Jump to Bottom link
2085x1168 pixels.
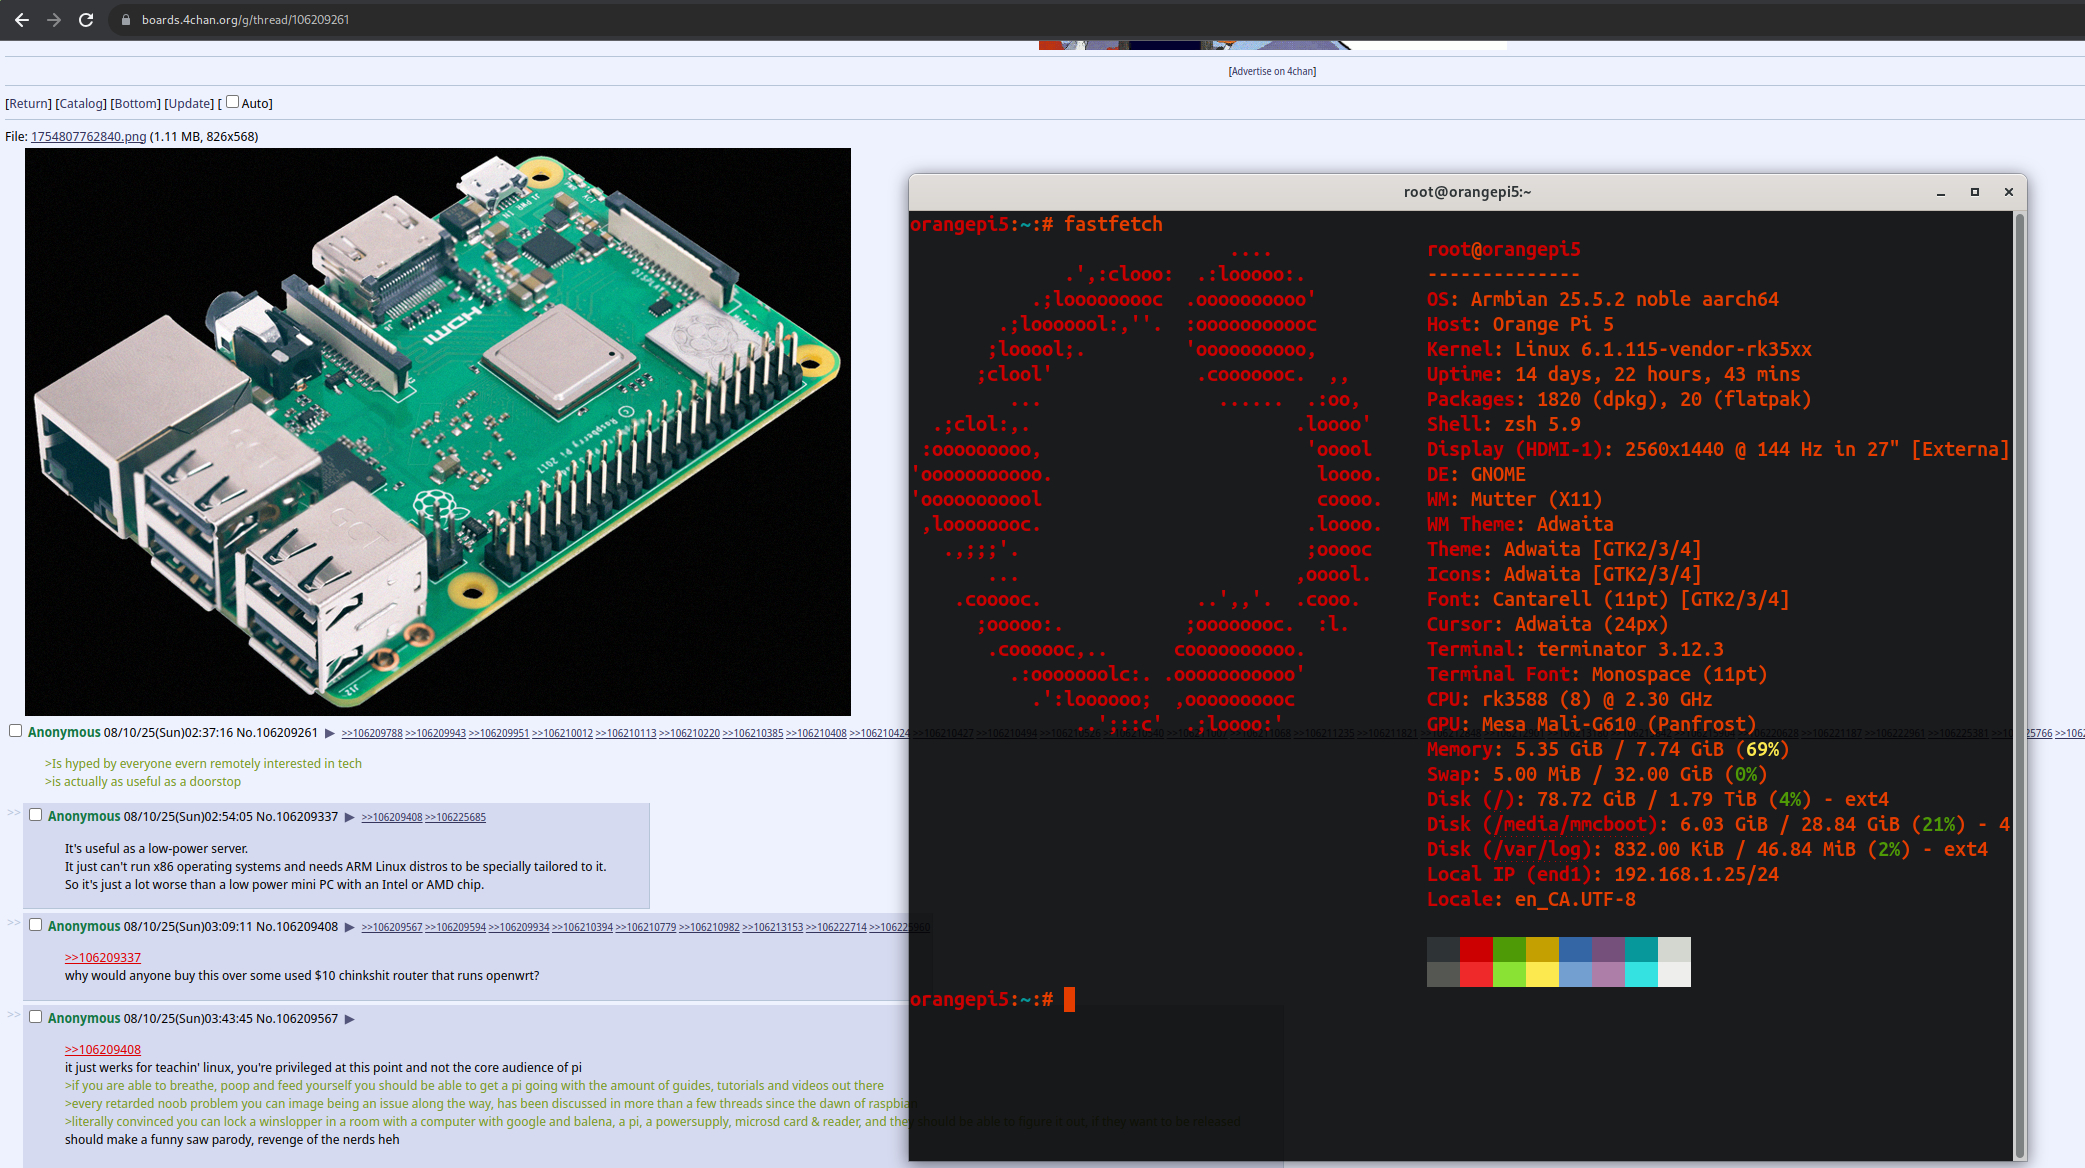point(135,104)
